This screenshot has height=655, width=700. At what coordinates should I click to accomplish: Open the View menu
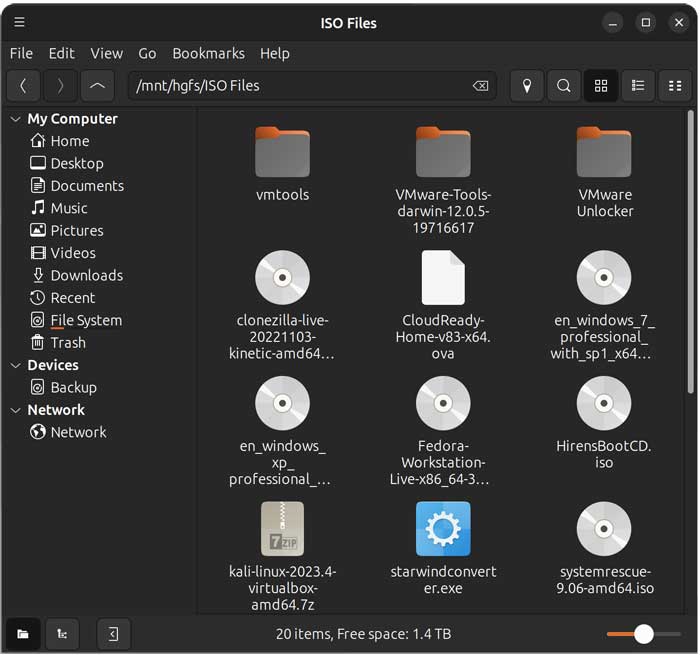pos(106,54)
